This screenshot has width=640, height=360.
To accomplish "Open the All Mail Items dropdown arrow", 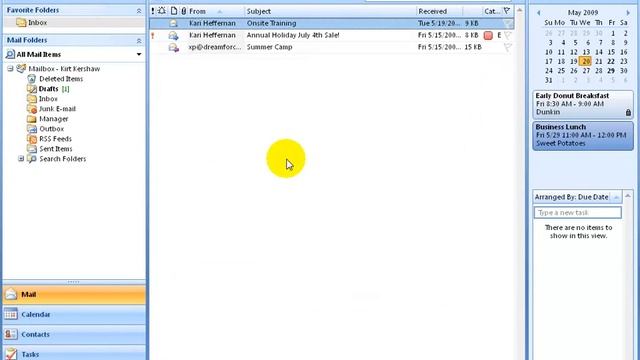I will 139,54.
